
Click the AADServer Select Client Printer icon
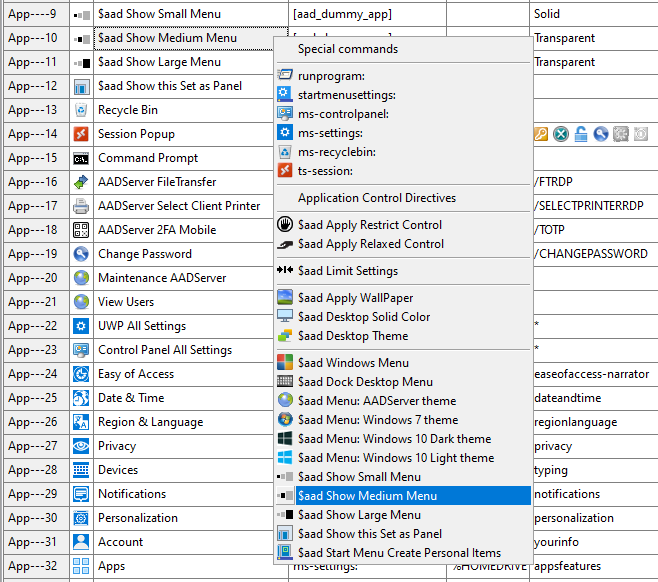[x=81, y=206]
